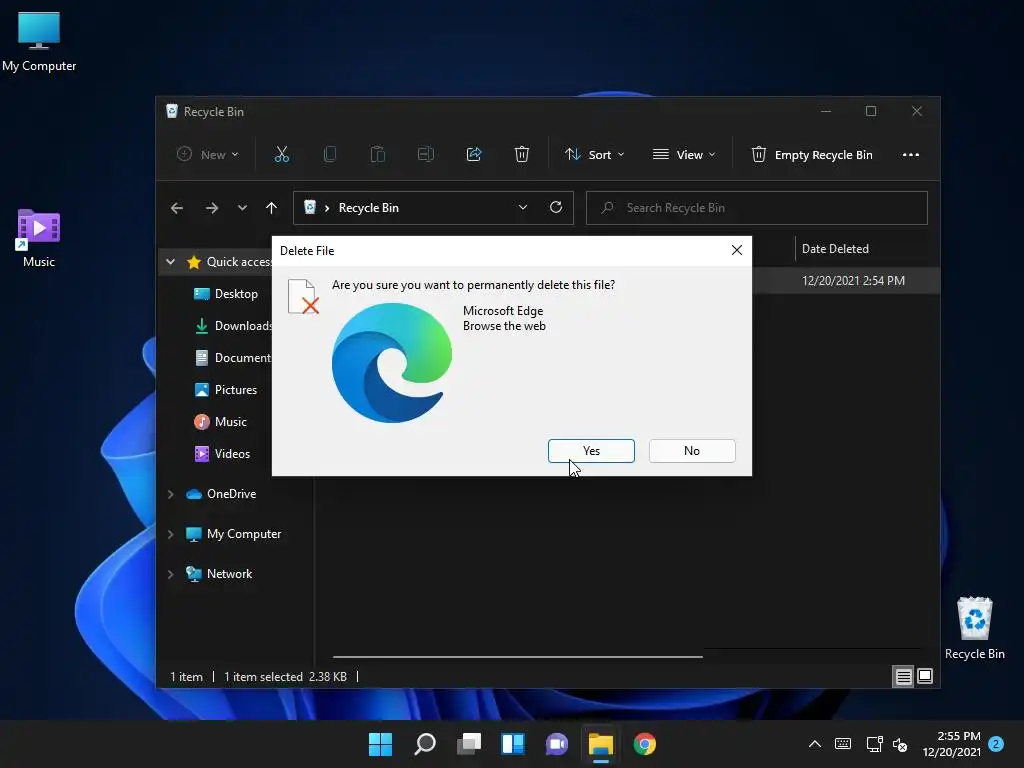Open notifications badge showing 2
Viewport: 1024px width, 768px height.
[996, 744]
